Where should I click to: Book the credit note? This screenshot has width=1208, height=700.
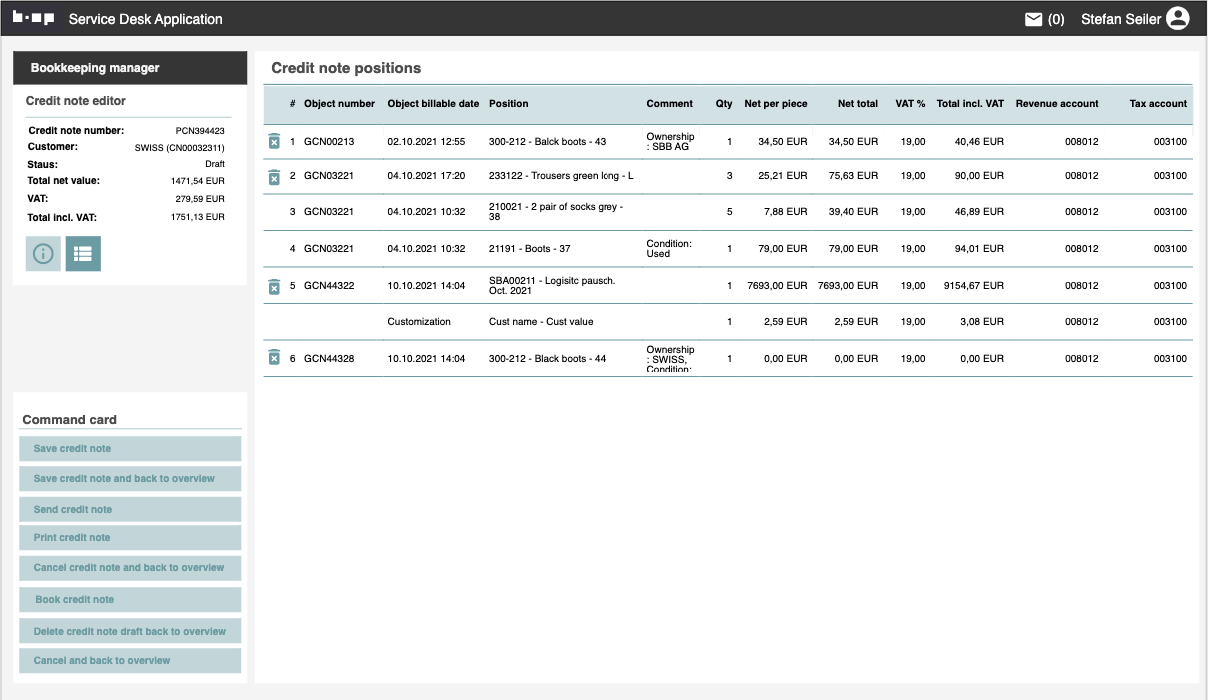point(130,600)
